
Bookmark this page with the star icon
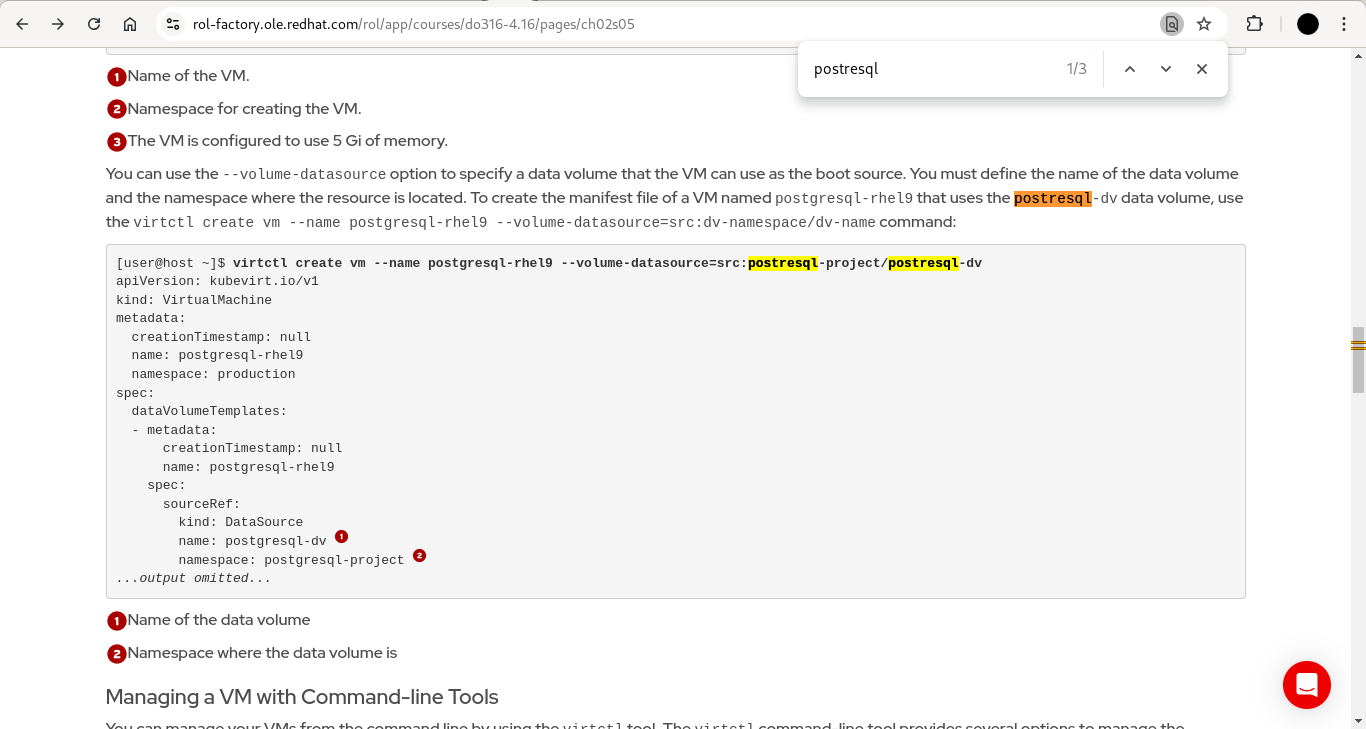(x=1204, y=24)
